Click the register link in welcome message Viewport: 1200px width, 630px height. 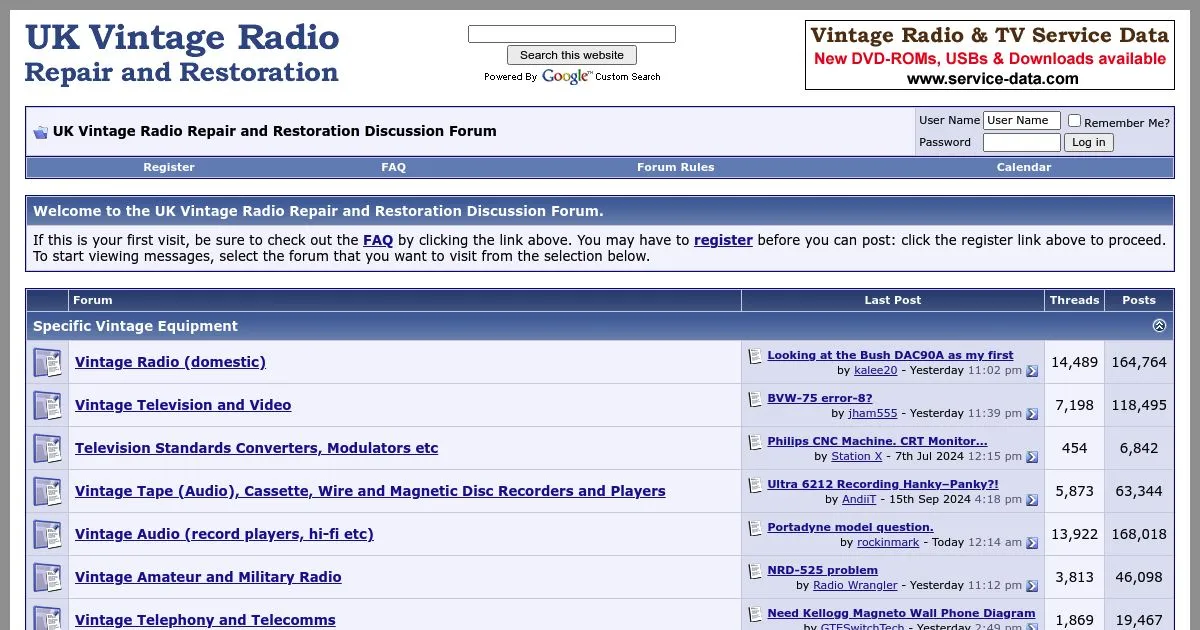[723, 240]
